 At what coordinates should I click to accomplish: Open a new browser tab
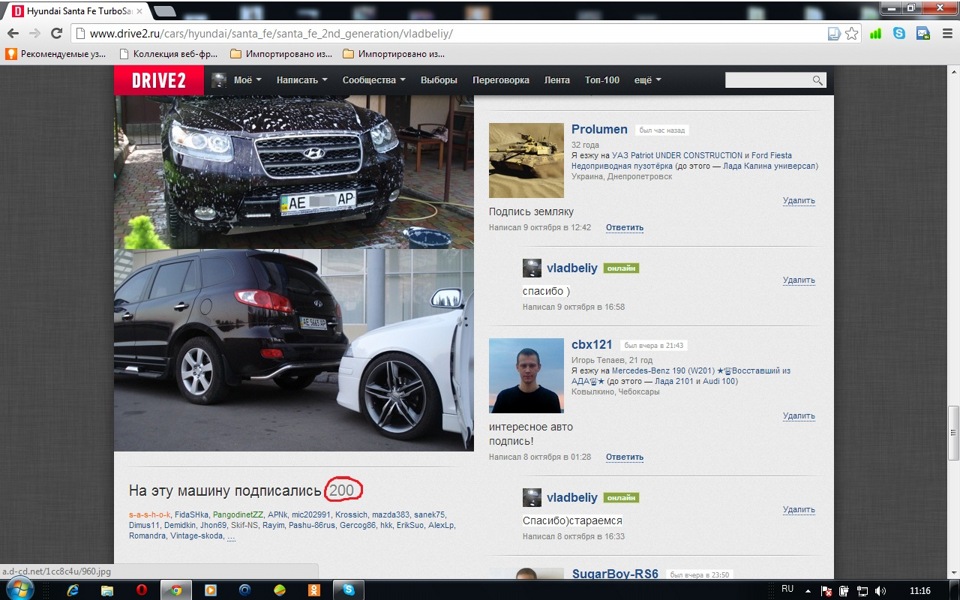164,11
